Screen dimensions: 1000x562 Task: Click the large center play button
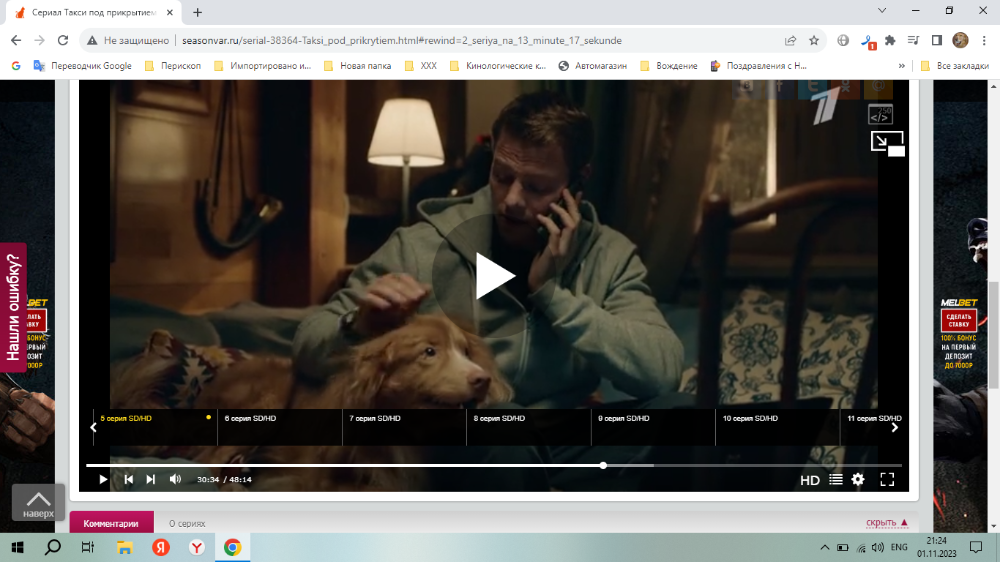pos(496,277)
